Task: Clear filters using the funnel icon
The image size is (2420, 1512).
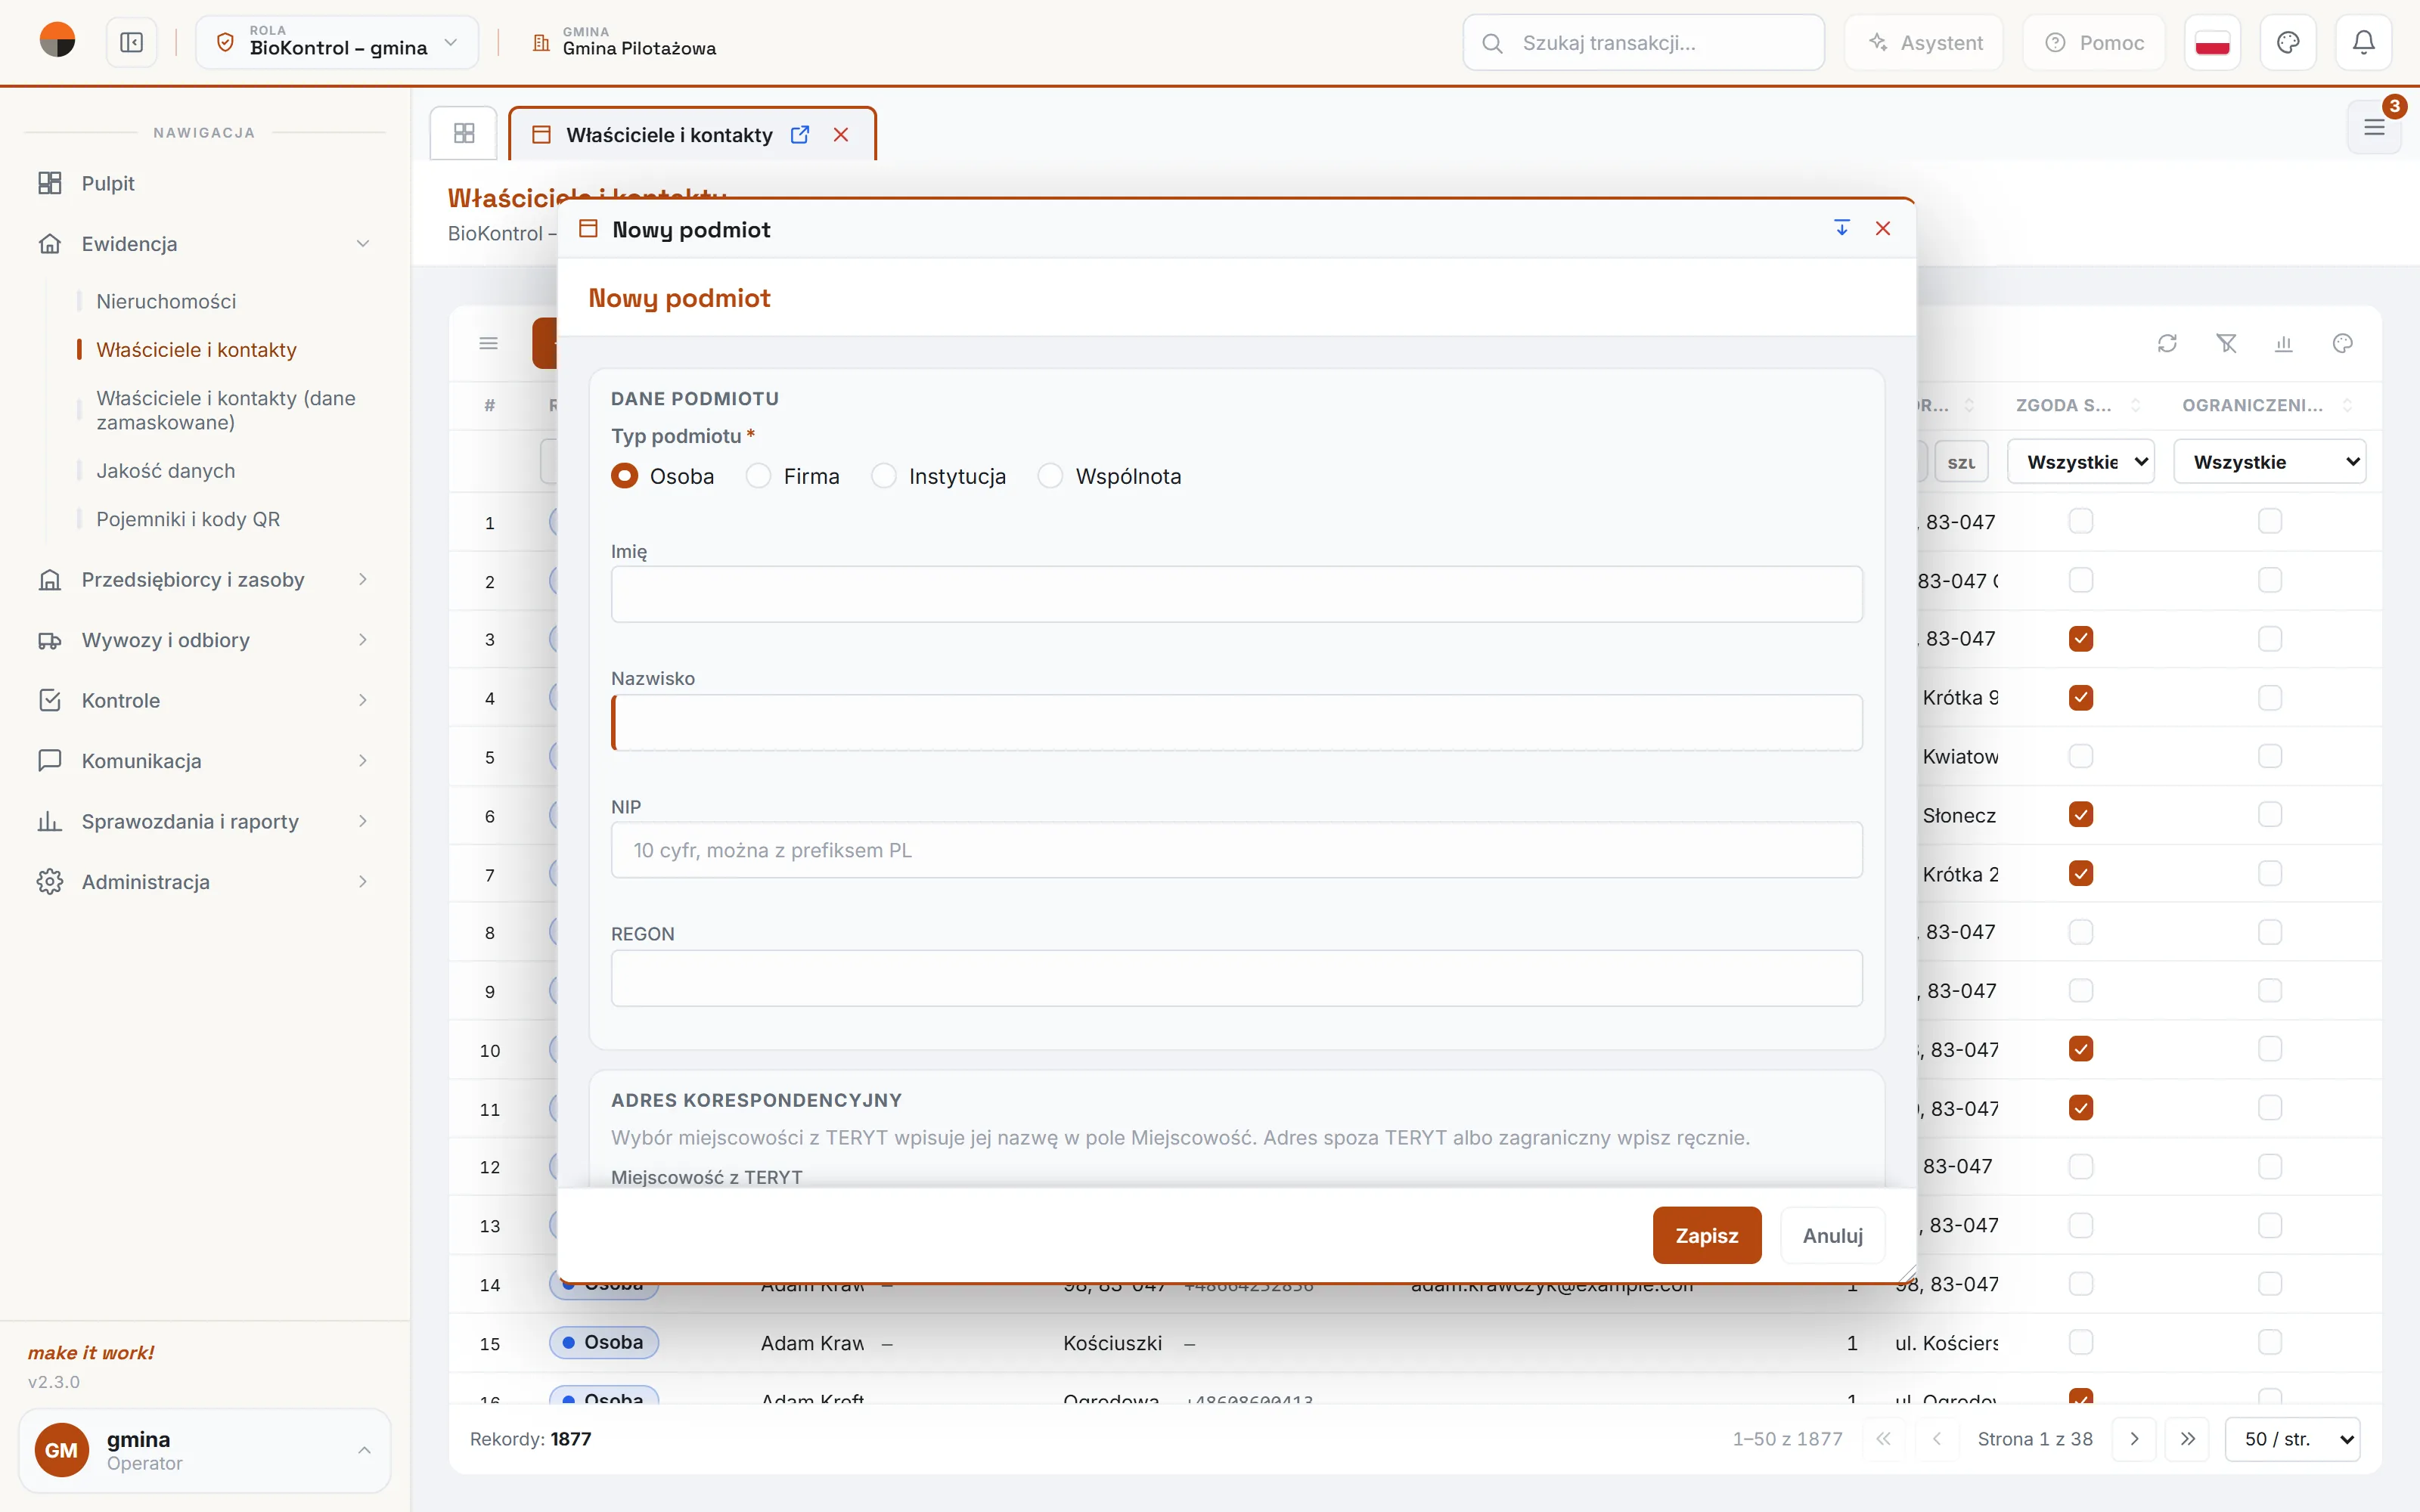Action: coord(2226,344)
